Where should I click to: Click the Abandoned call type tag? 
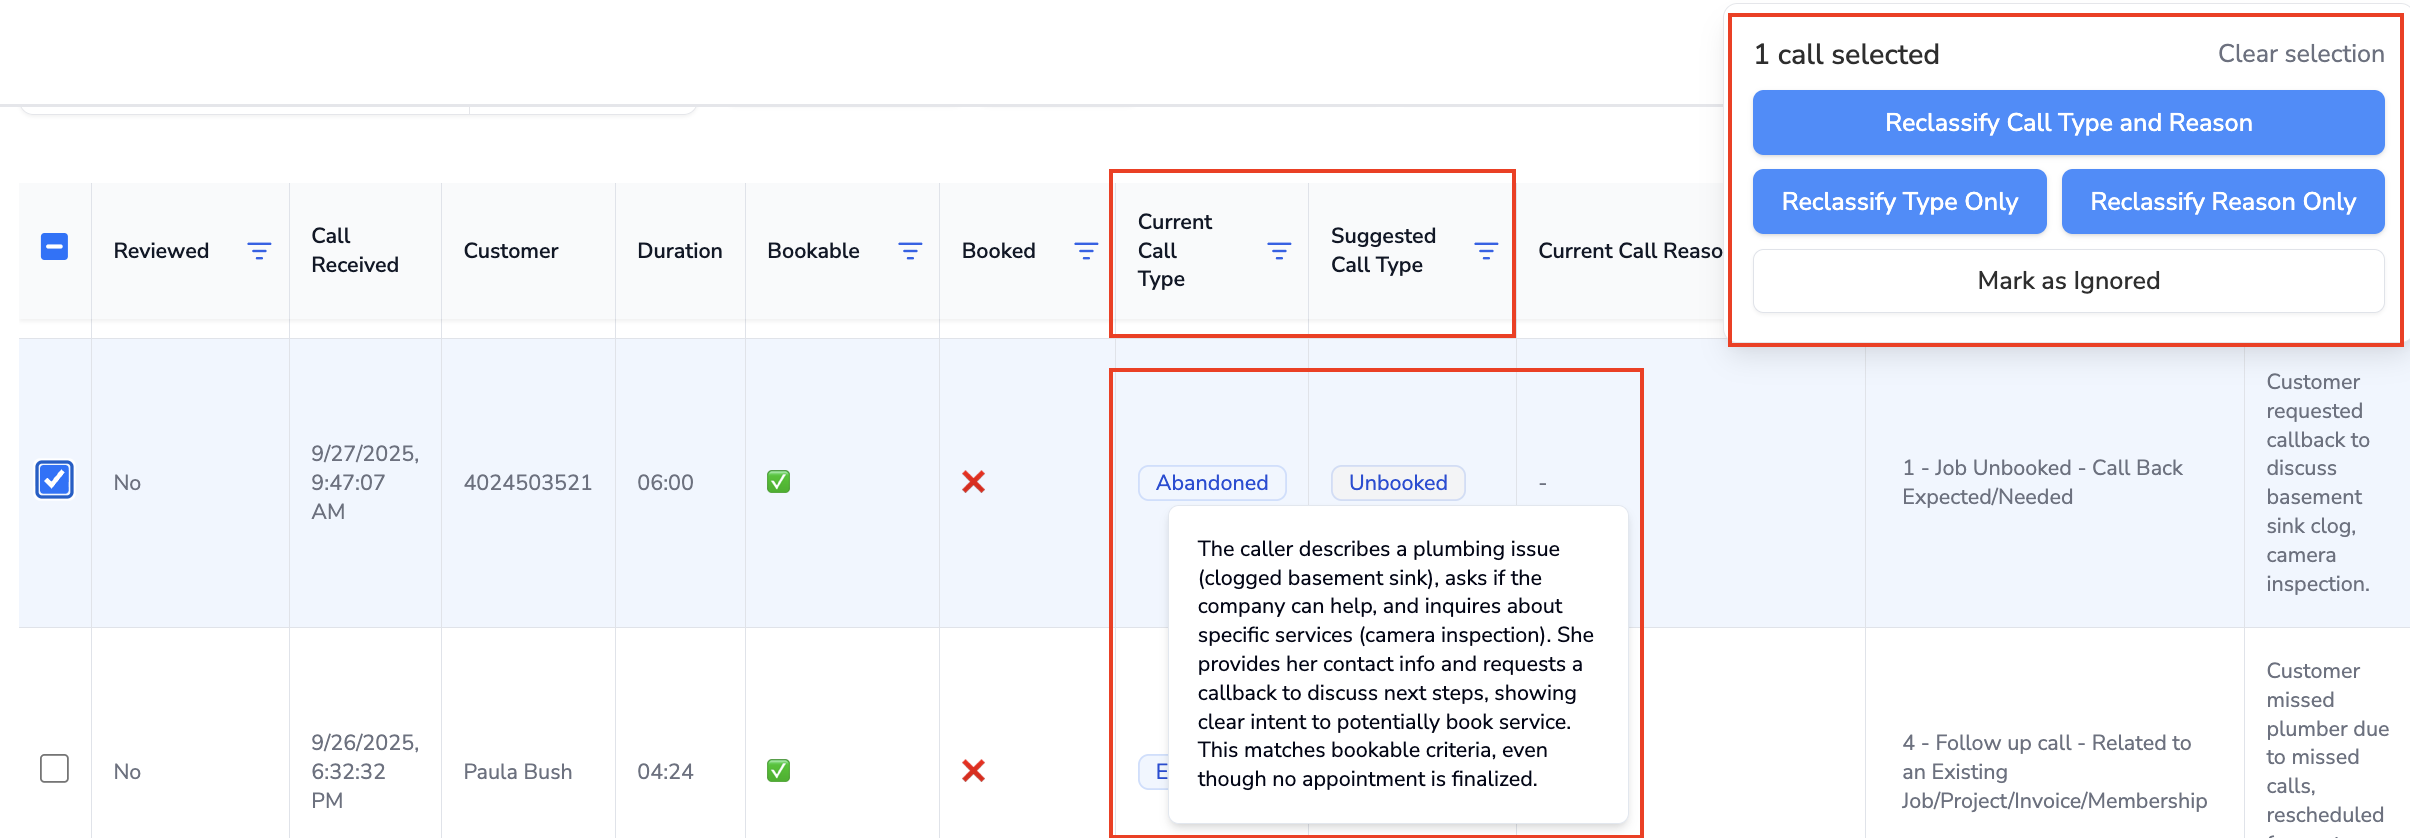tap(1212, 483)
